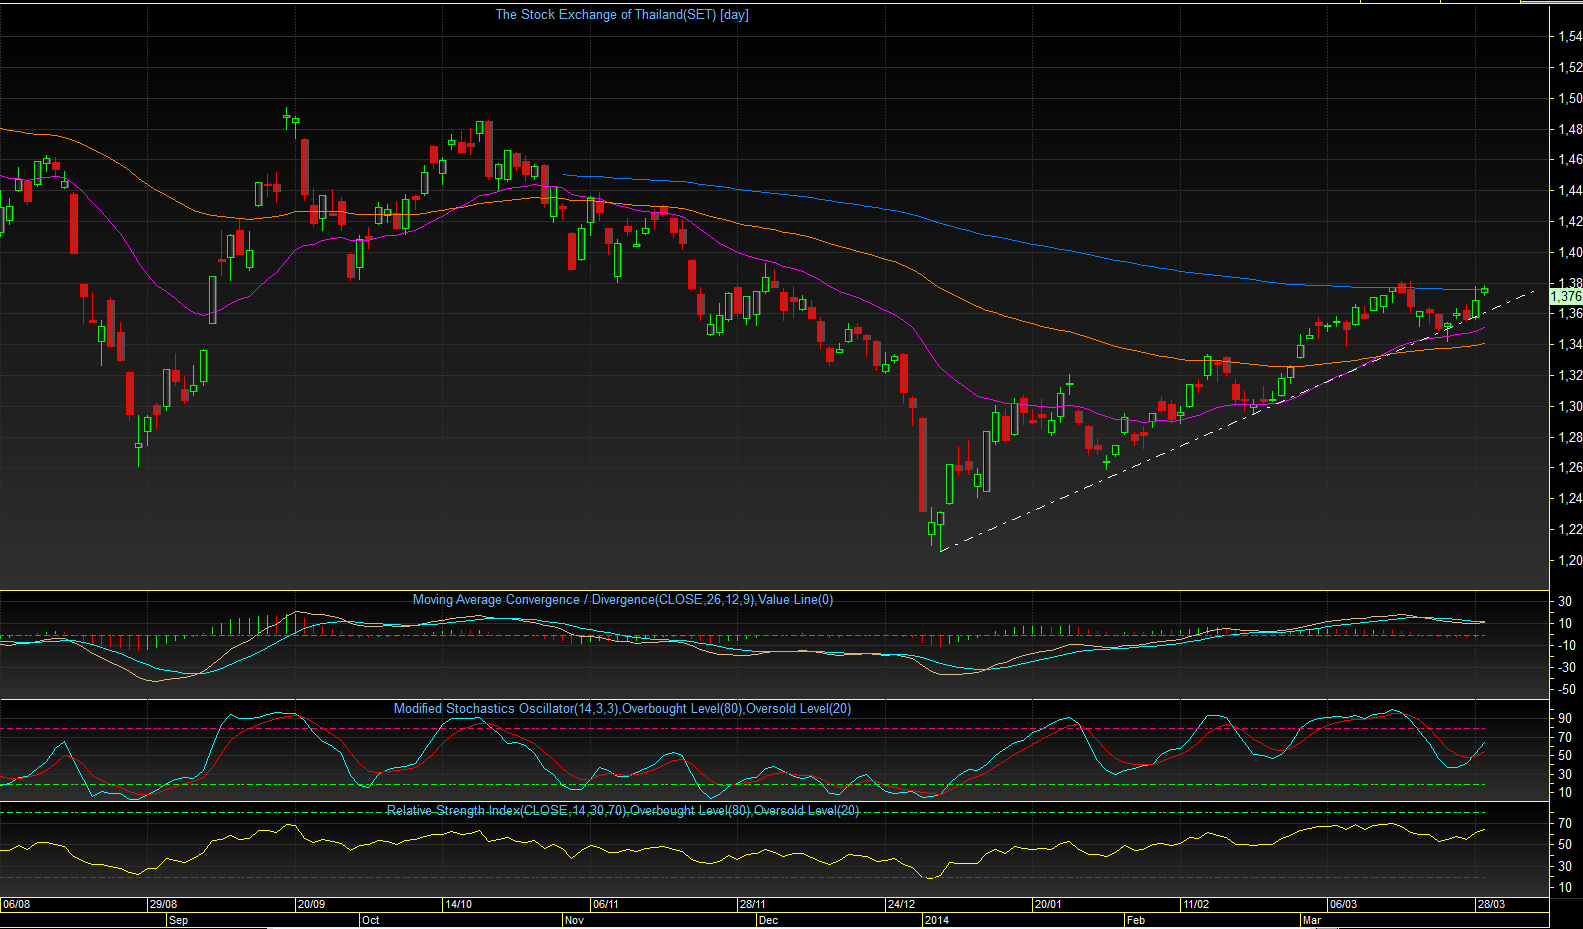The image size is (1583, 929).
Task: Click the "1,54" price axis value
Action: [x=1570, y=37]
